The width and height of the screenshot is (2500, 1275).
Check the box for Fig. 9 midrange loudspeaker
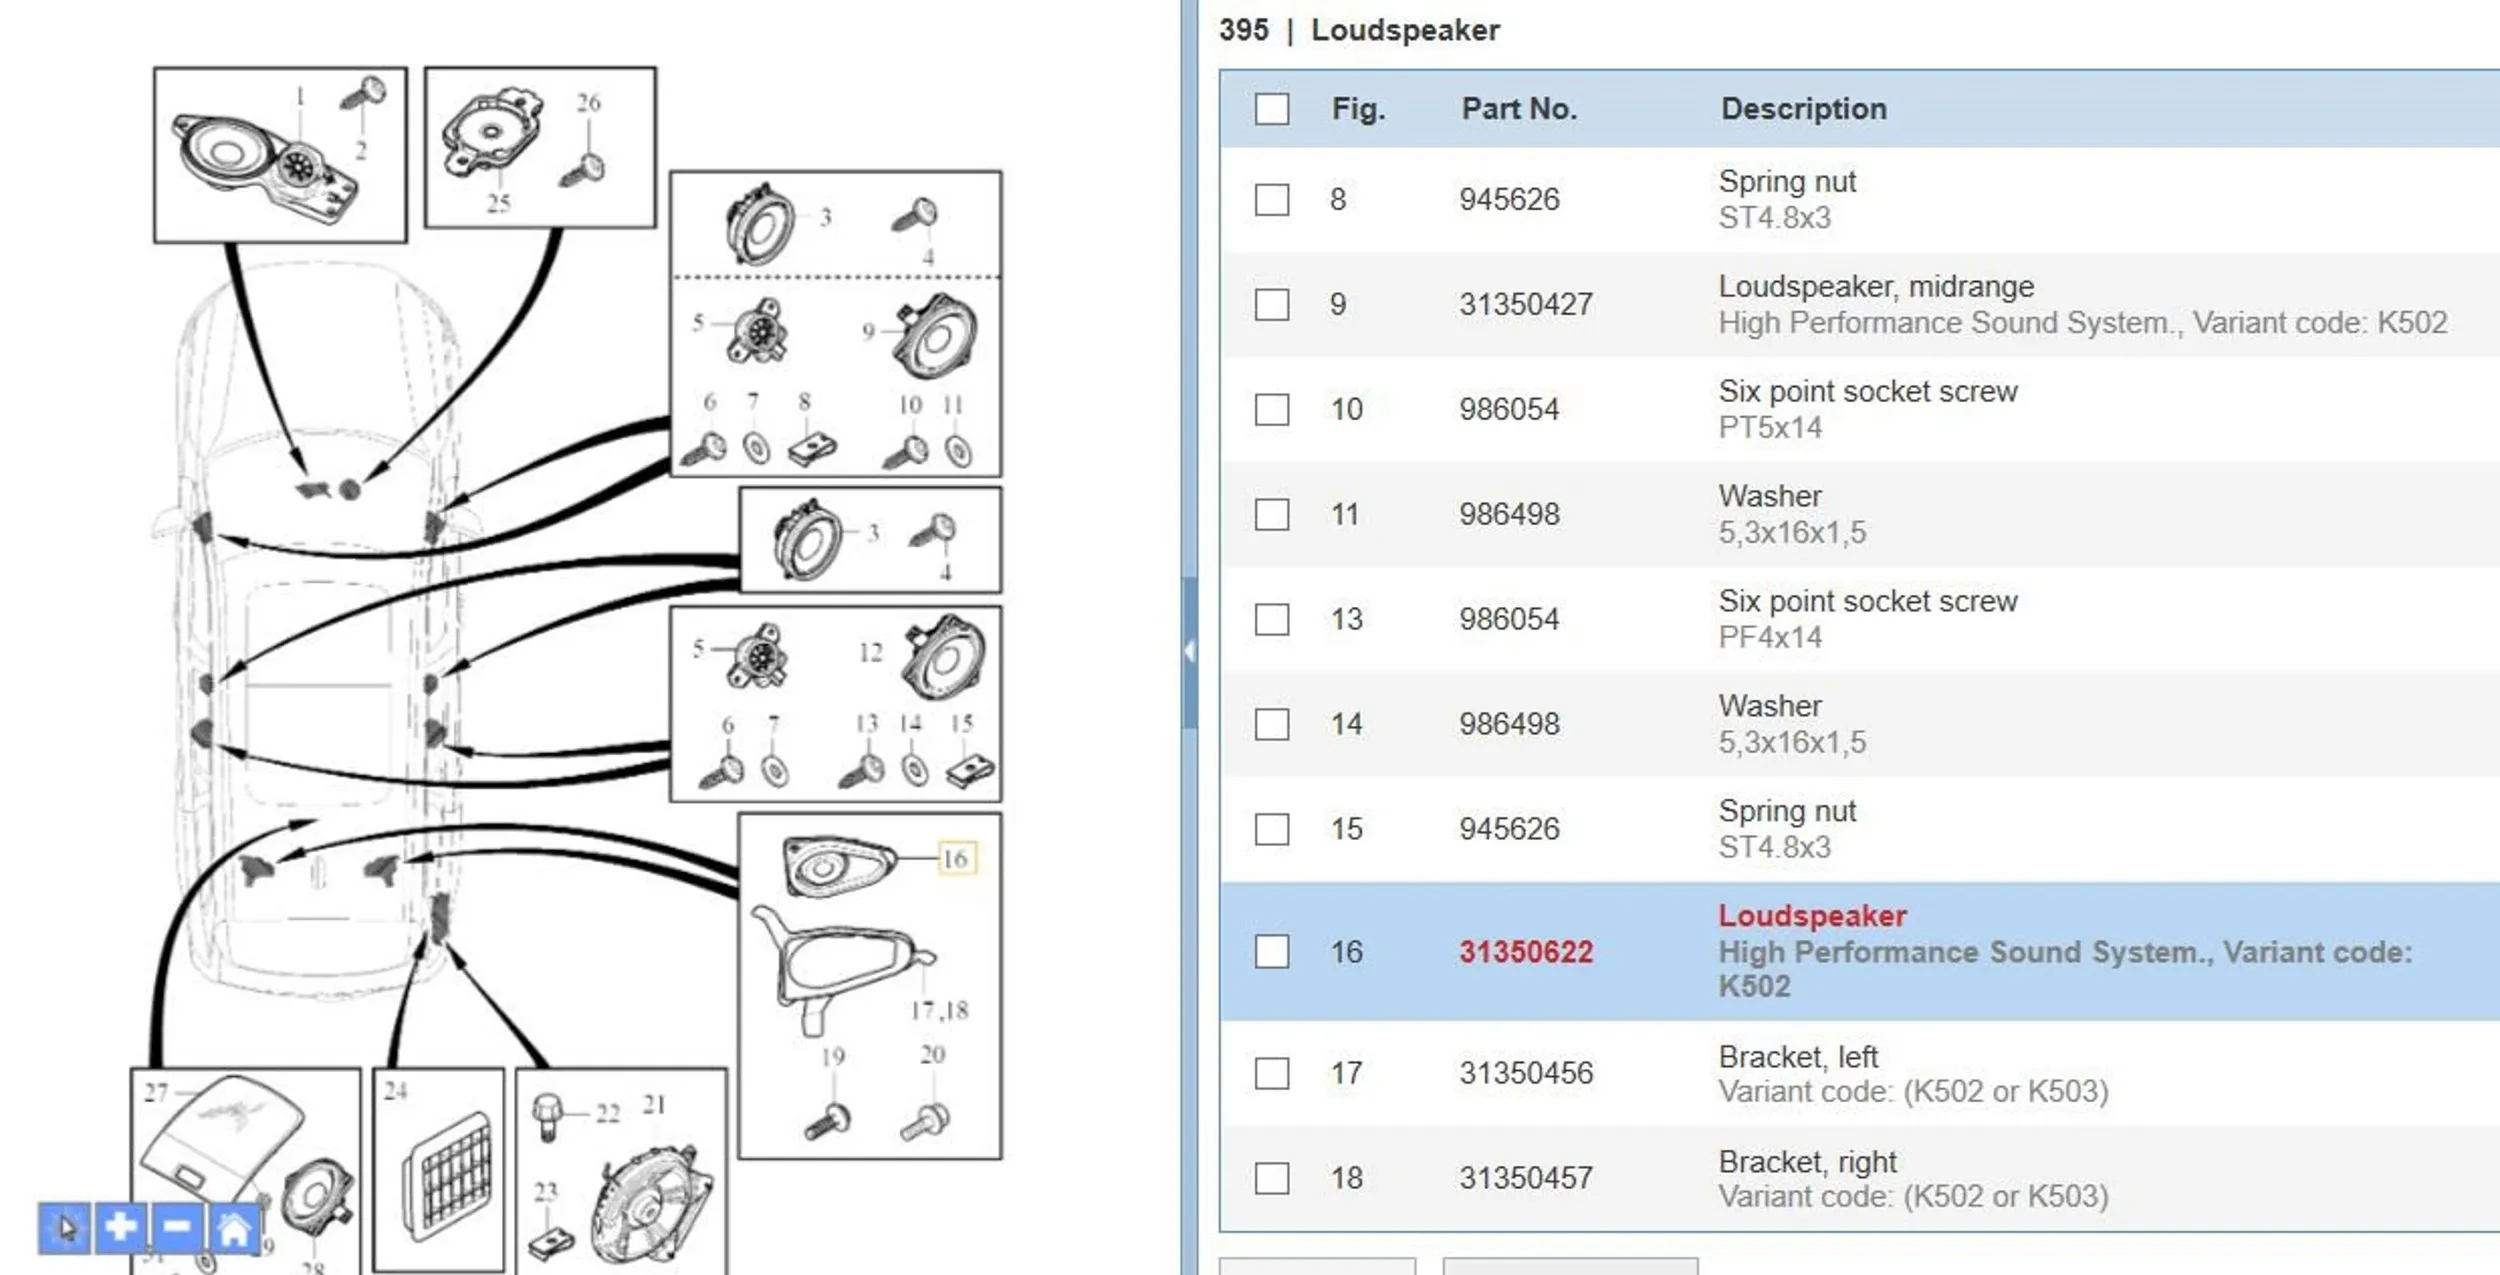[1272, 304]
